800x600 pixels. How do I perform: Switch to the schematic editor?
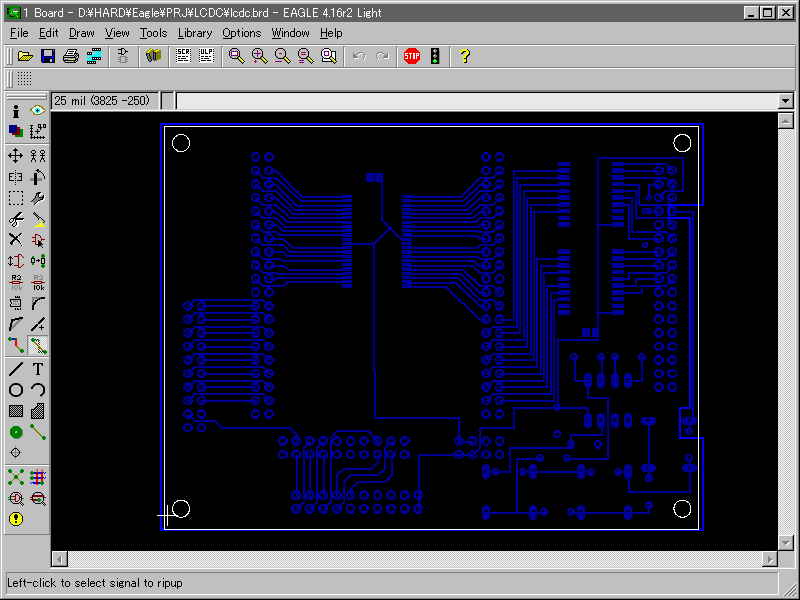pyautogui.click(x=123, y=56)
